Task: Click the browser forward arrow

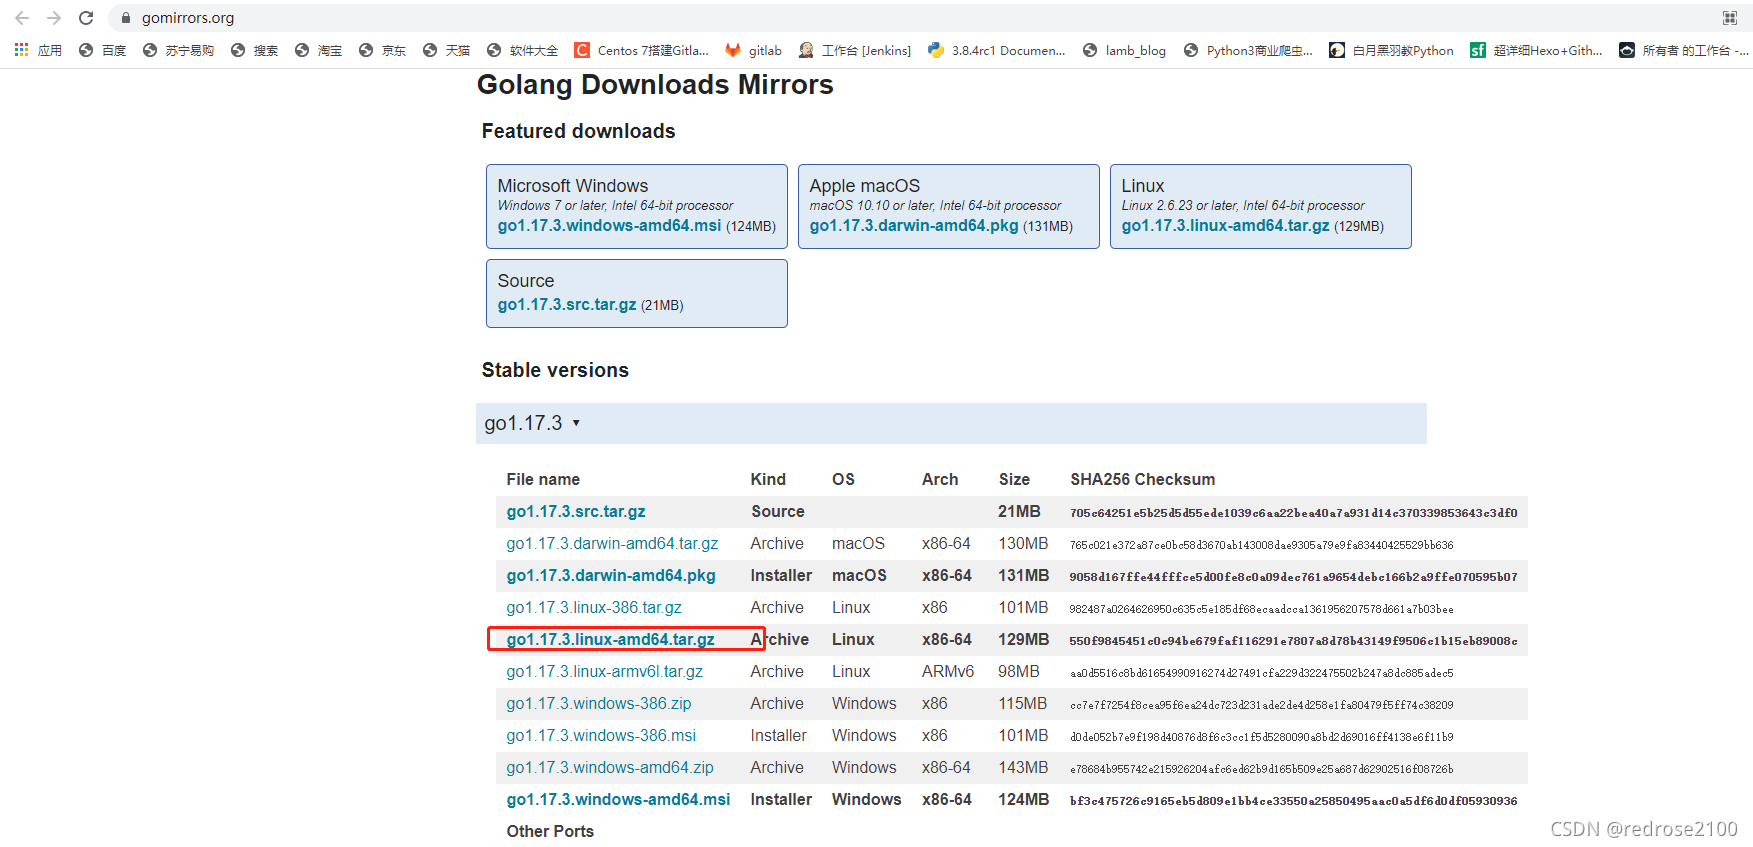Action: (54, 18)
